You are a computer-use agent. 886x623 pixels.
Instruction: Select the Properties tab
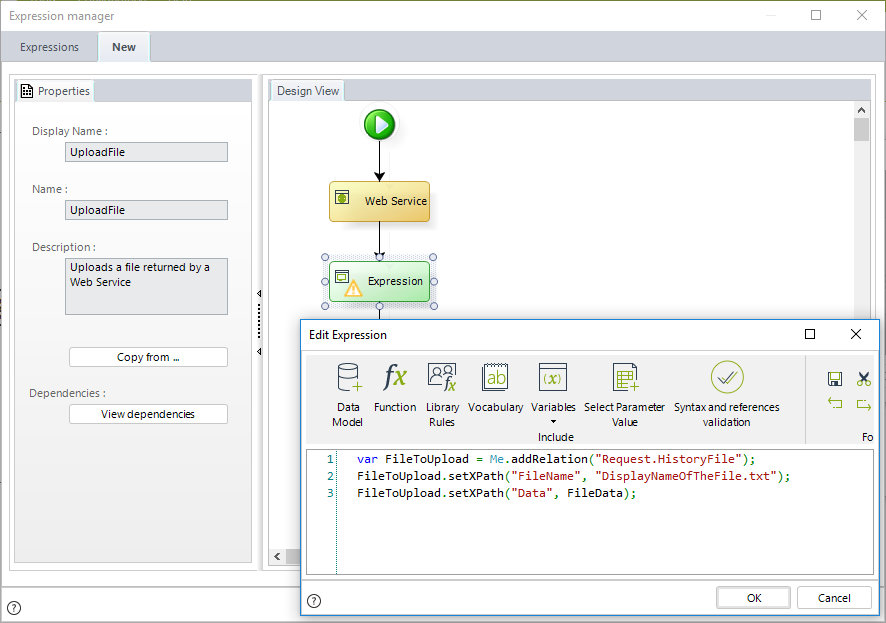click(x=55, y=91)
